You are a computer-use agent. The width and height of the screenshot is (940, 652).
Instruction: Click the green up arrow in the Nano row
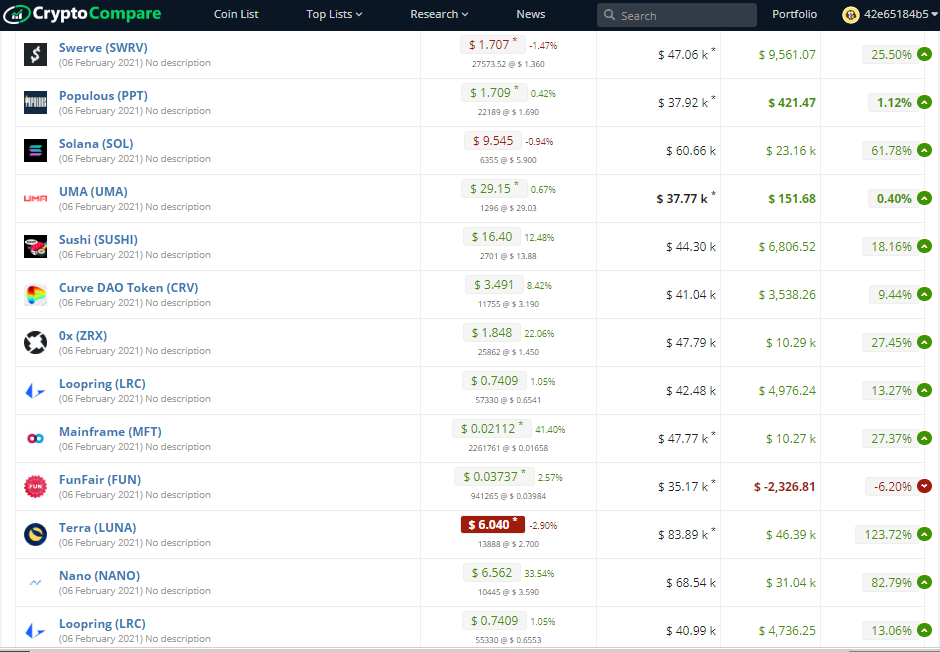tap(924, 582)
